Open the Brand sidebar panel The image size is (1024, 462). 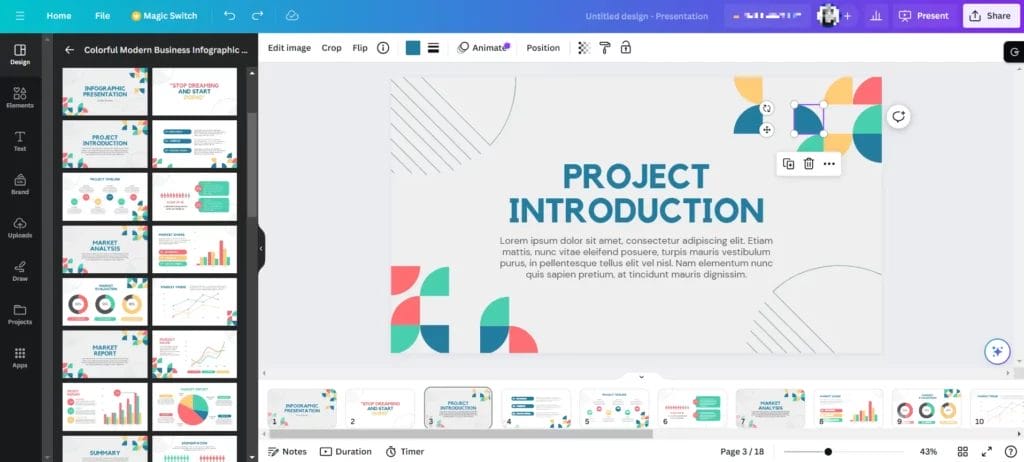coord(20,184)
